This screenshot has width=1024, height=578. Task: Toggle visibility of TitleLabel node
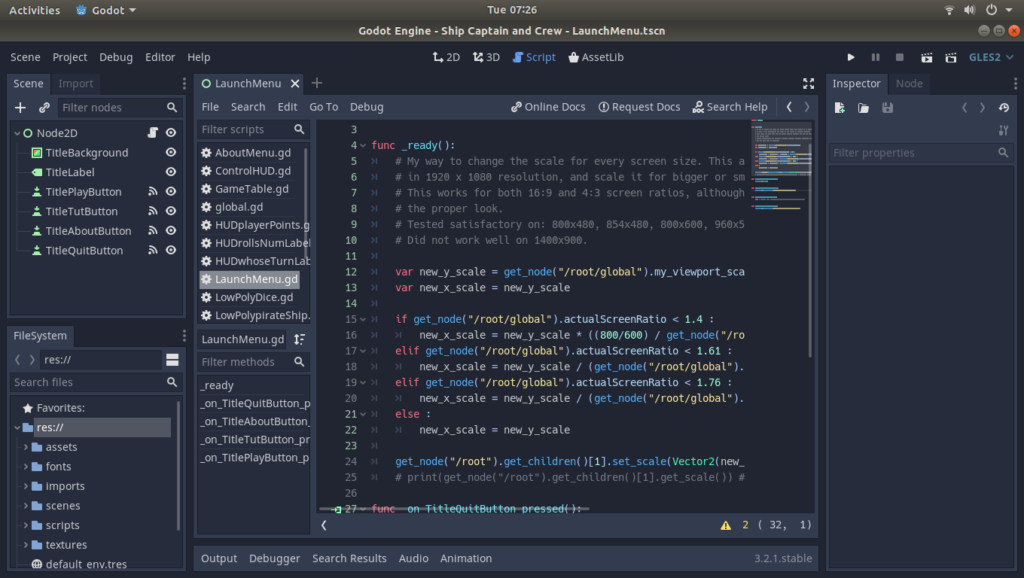[171, 172]
